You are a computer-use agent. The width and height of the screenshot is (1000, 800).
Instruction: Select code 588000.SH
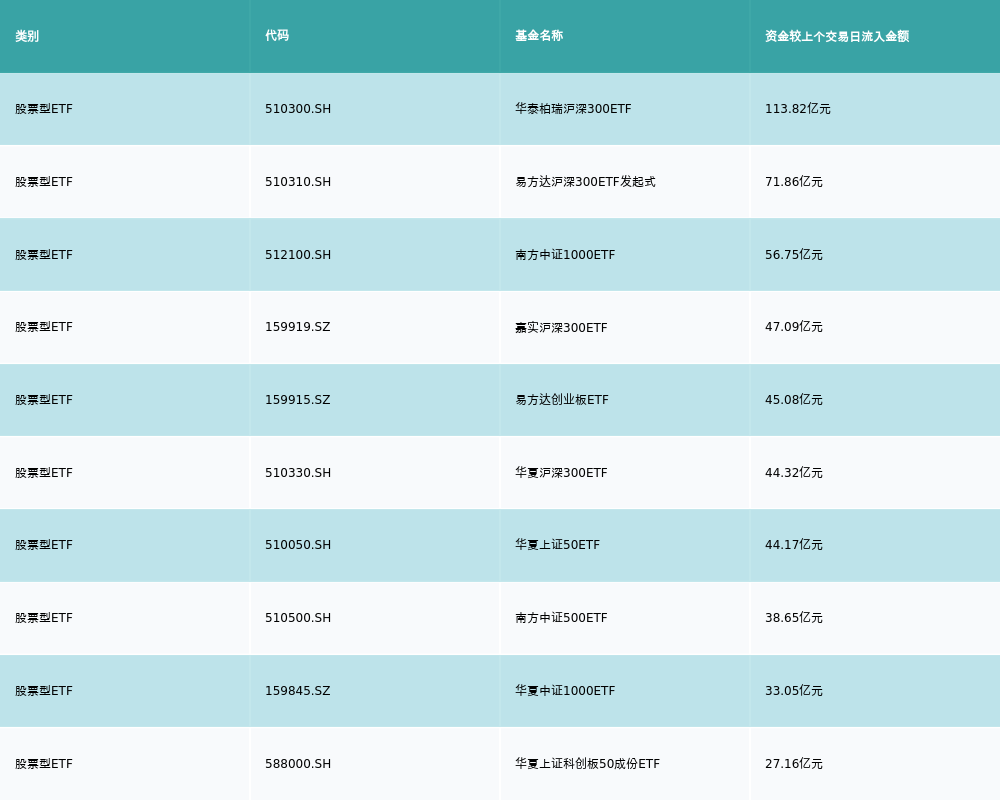tap(298, 764)
